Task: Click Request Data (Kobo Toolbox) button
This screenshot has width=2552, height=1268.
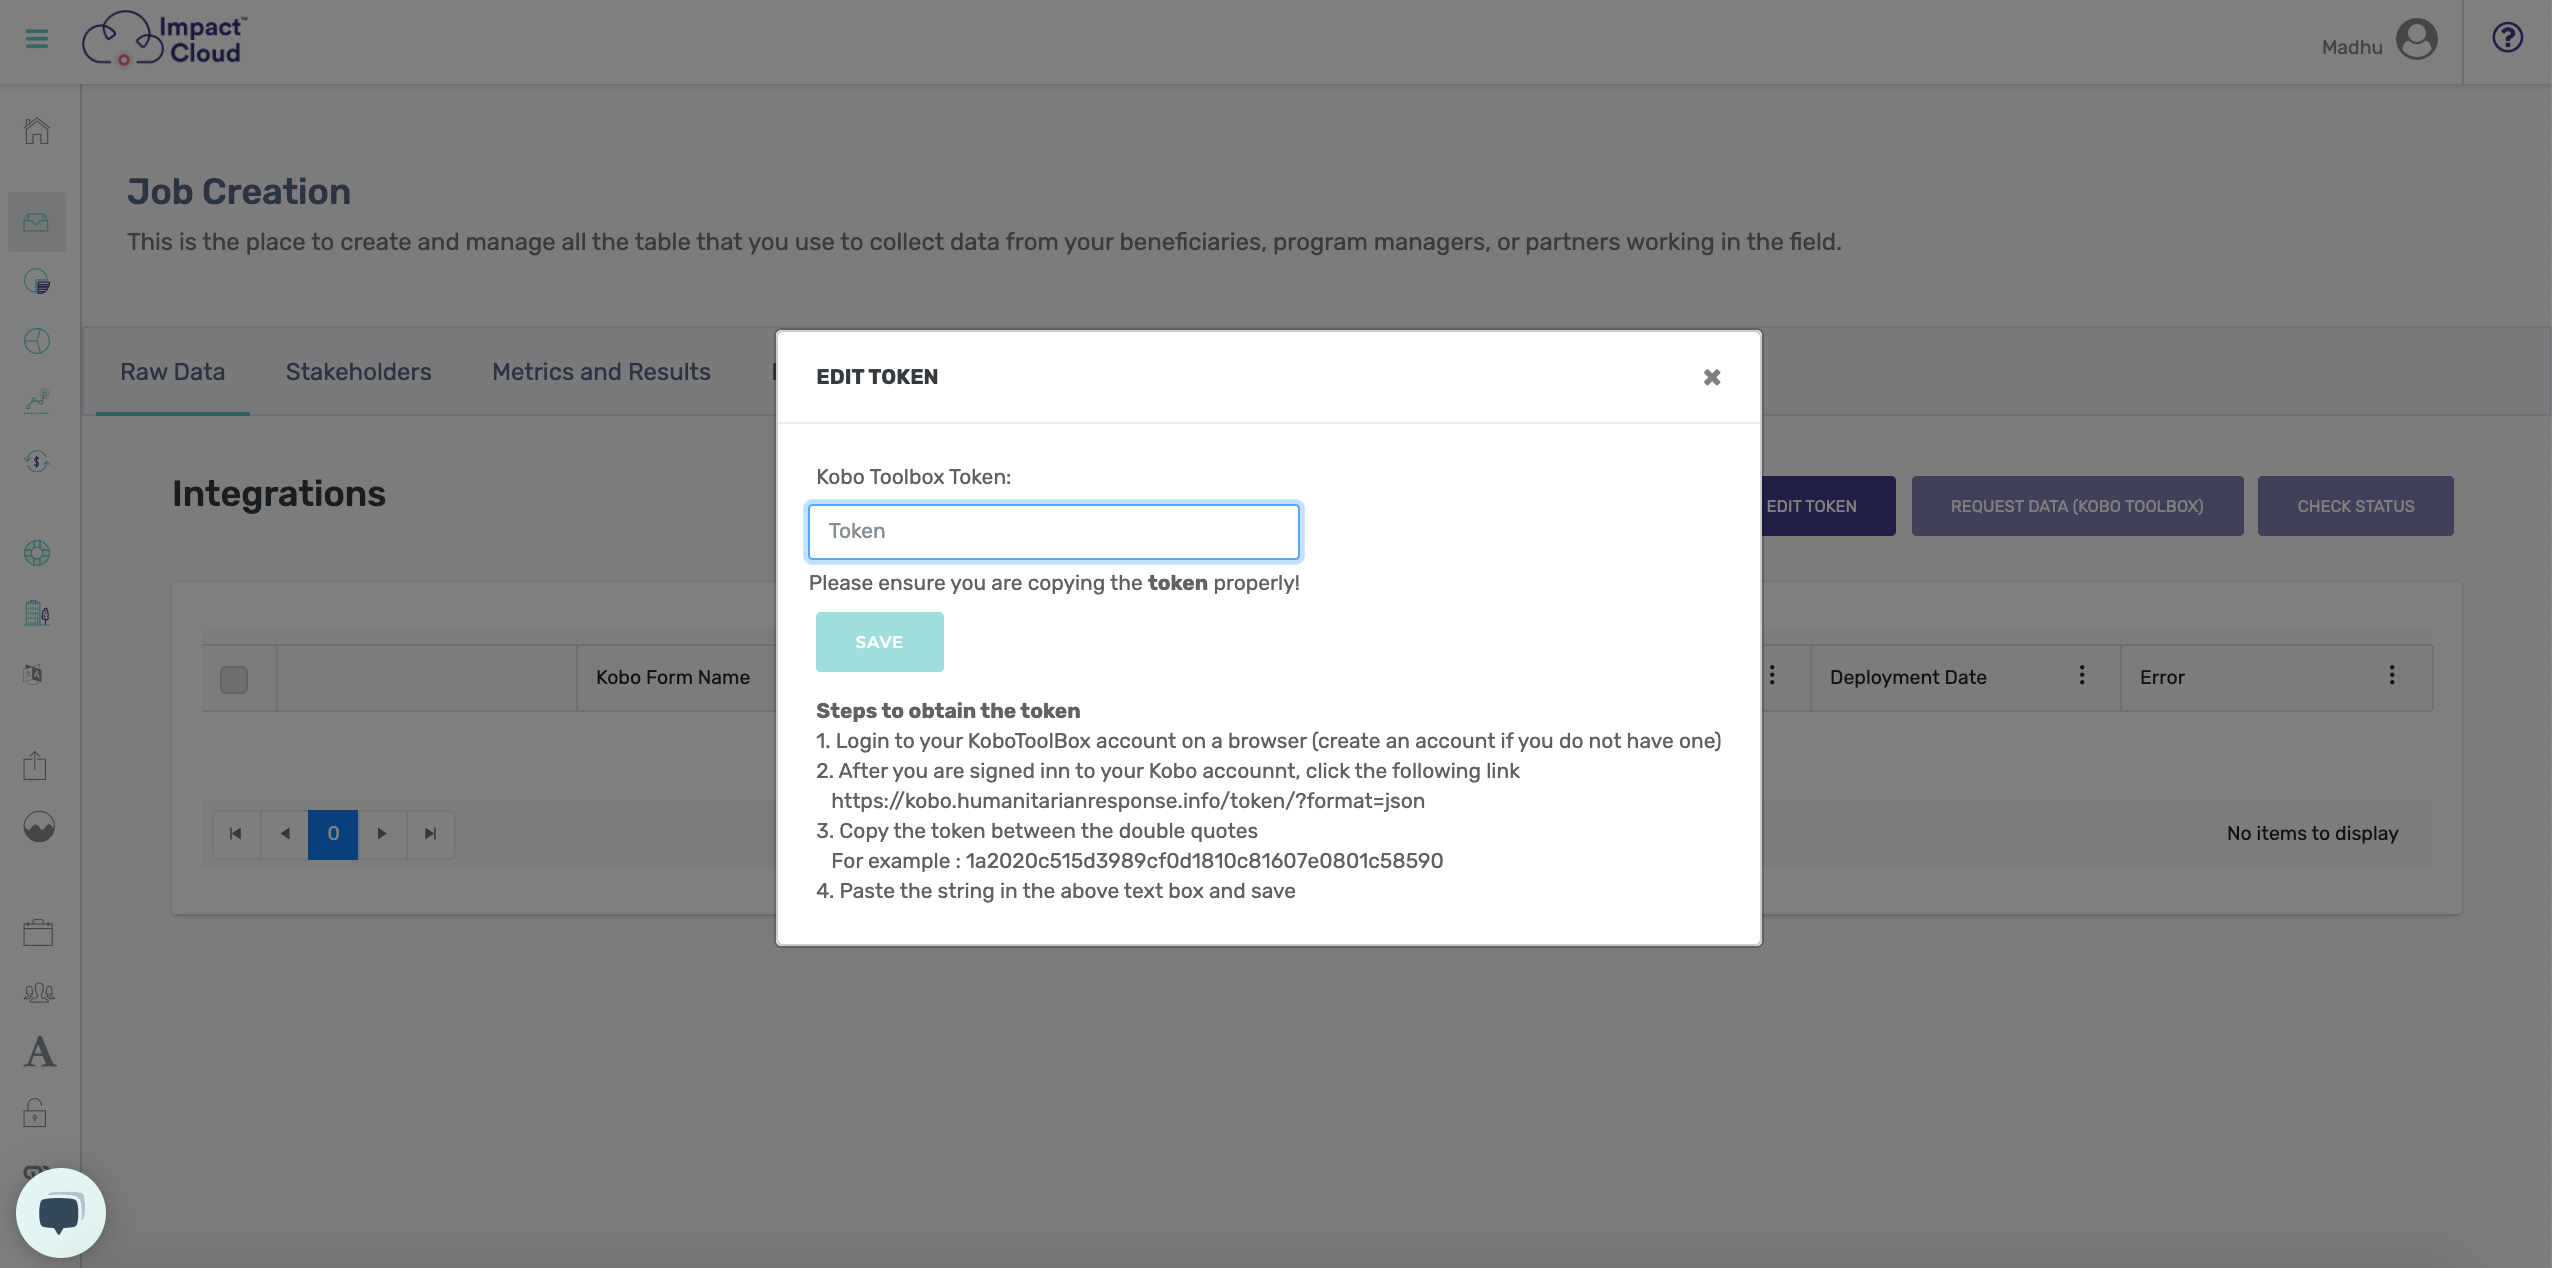Action: [2077, 506]
